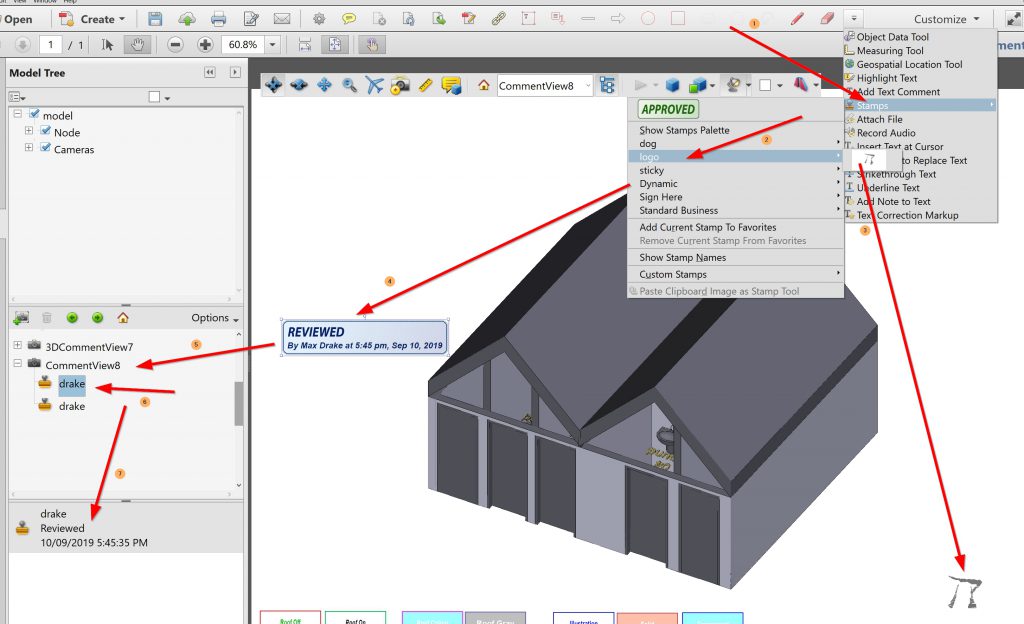Expand the 3DCommentView7 tree node
This screenshot has height=624, width=1024.
[17, 346]
